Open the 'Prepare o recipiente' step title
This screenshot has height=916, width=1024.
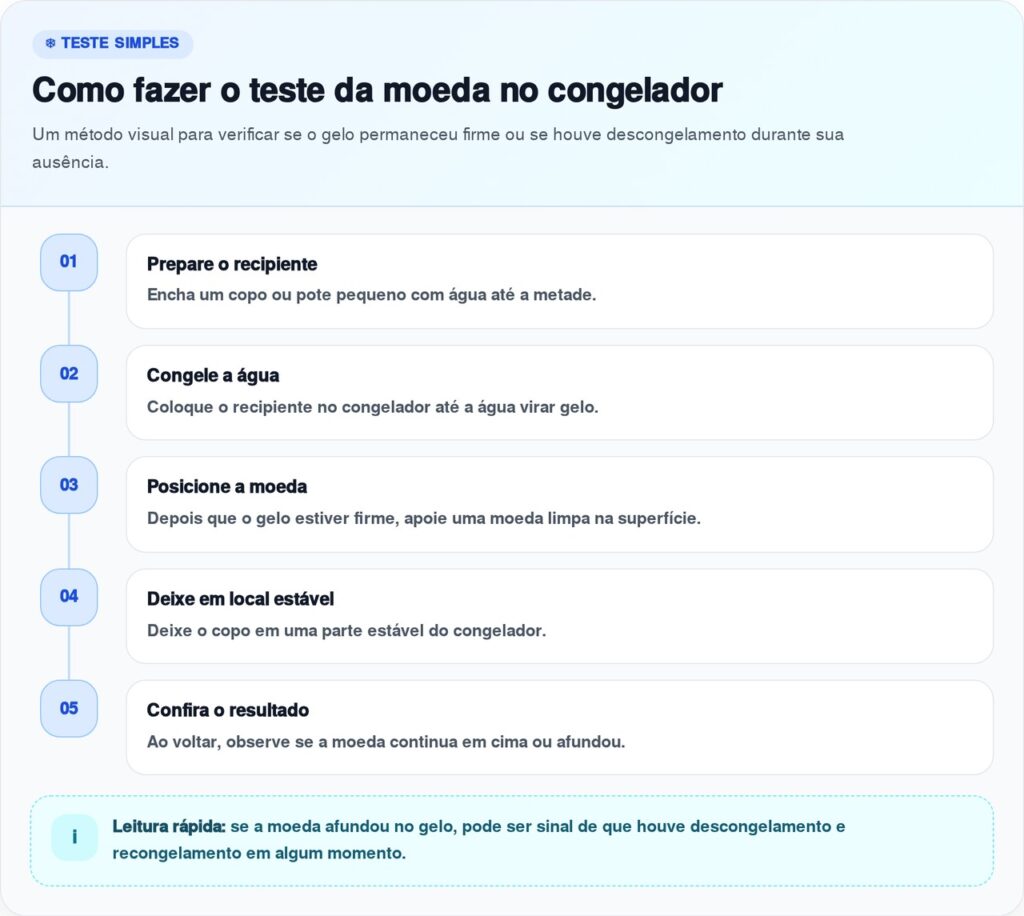point(231,264)
